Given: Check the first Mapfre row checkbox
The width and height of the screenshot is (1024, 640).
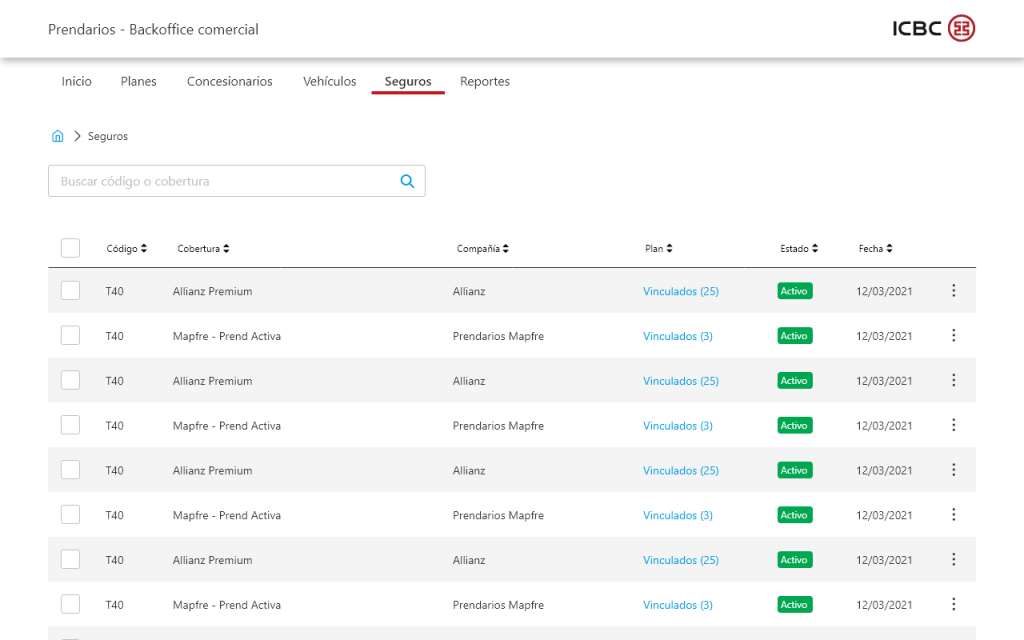Looking at the screenshot, I should (x=71, y=336).
